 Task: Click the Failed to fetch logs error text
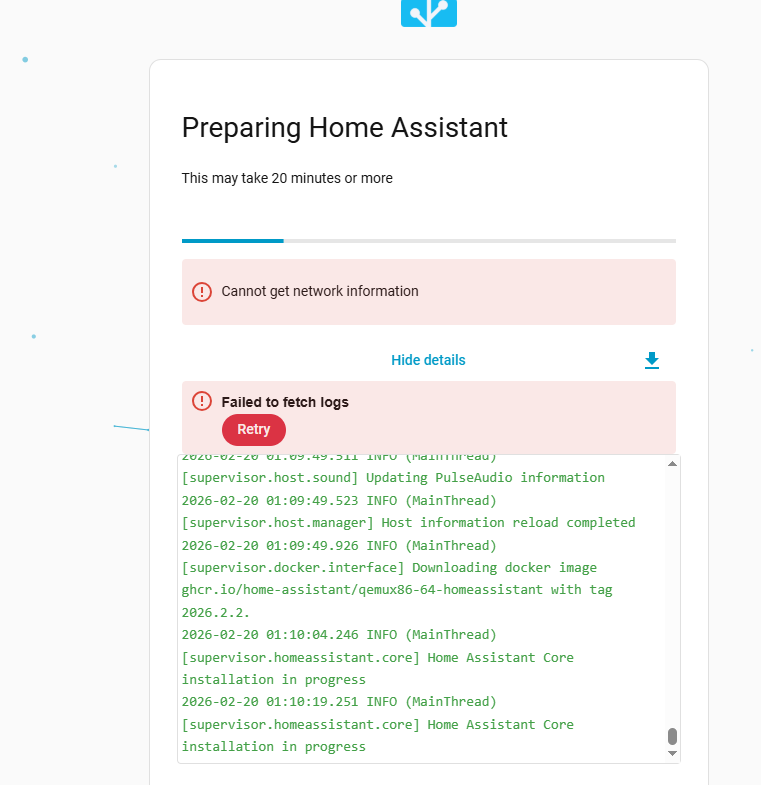point(285,402)
